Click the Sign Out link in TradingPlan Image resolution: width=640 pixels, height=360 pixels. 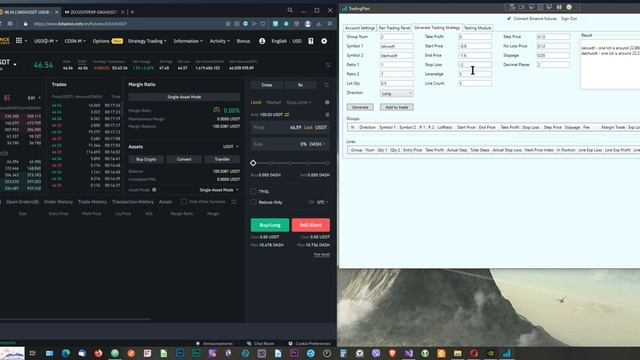(569, 18)
